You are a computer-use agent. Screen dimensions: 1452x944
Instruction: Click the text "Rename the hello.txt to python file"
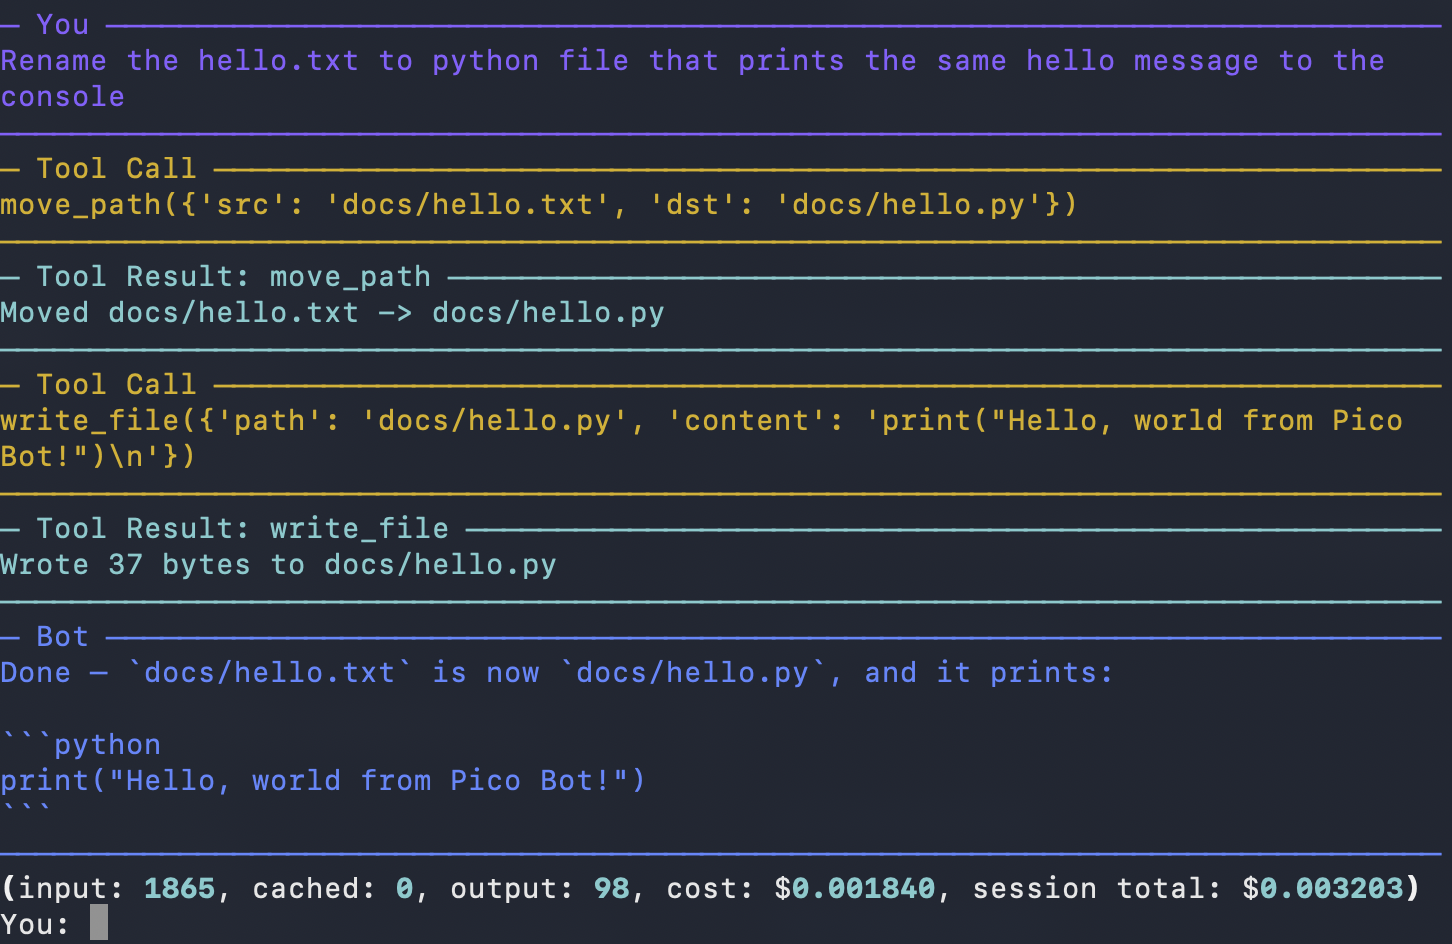pyautogui.click(x=315, y=61)
